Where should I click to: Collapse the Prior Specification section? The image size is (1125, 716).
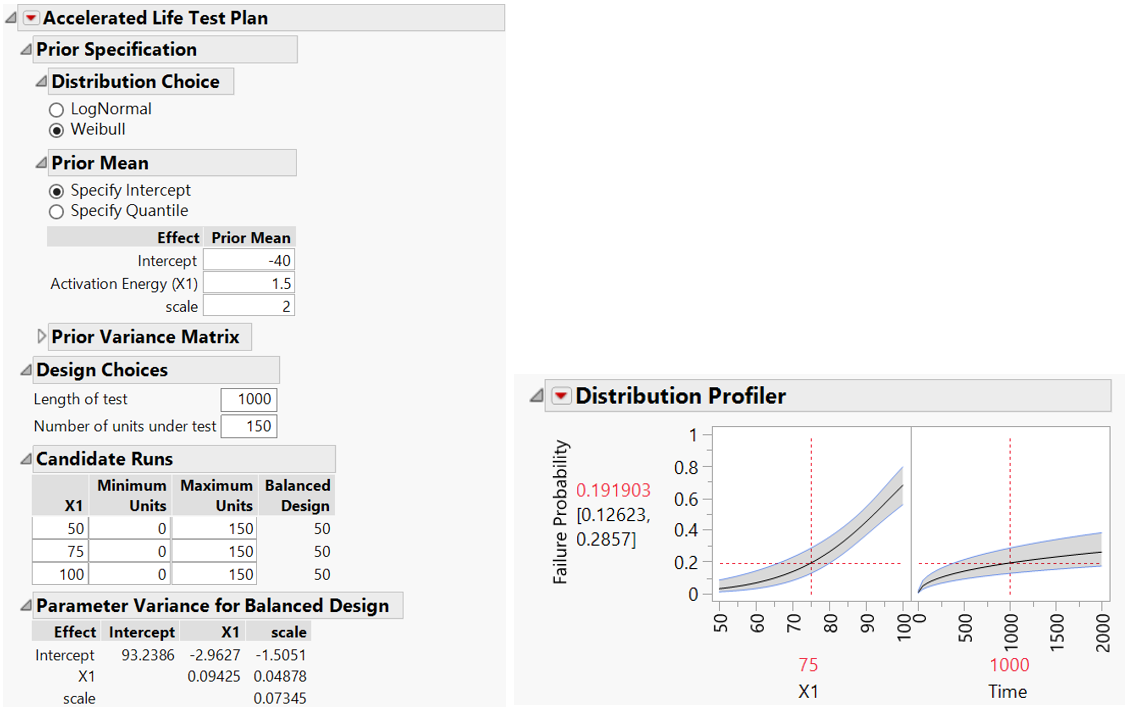click(25, 50)
